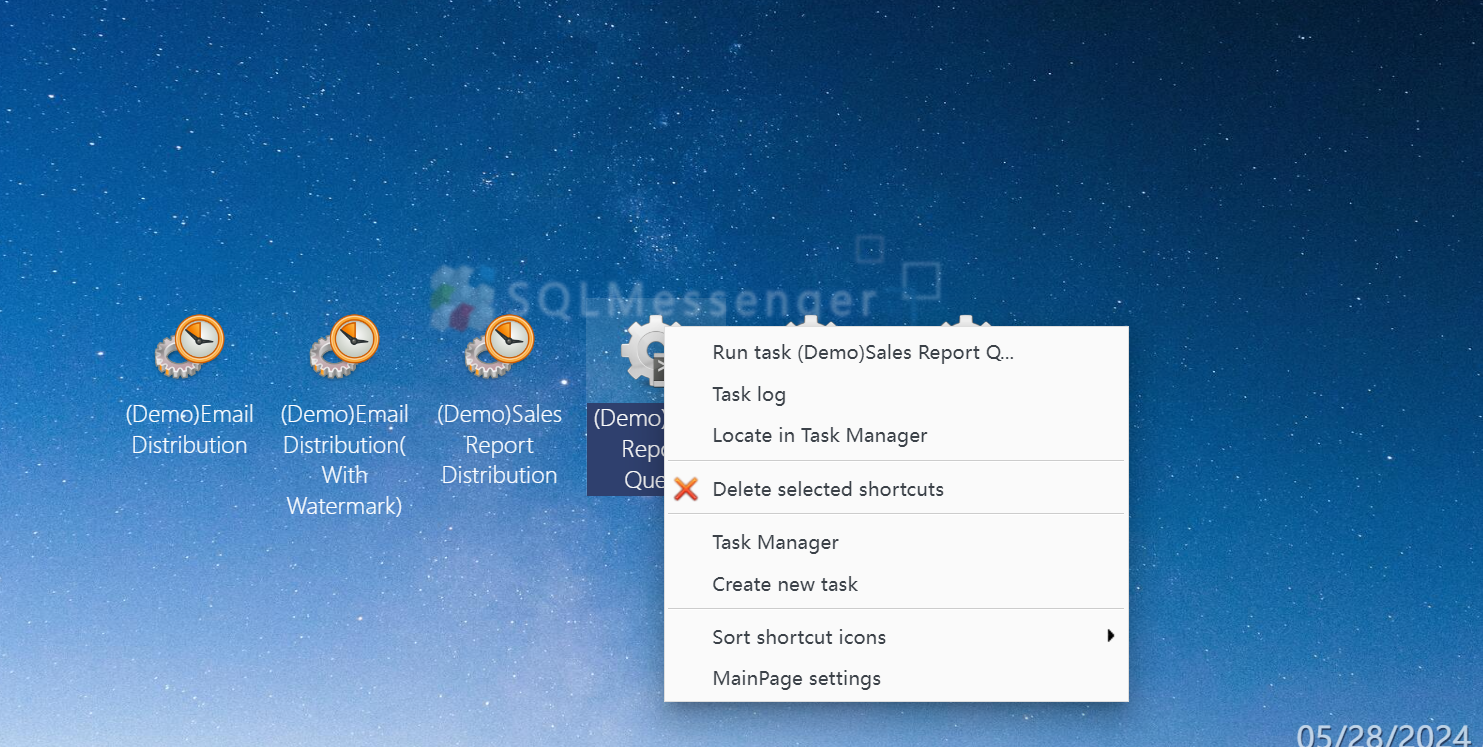1483x747 pixels.
Task: Click the red X delete icon in menu
Action: point(686,489)
